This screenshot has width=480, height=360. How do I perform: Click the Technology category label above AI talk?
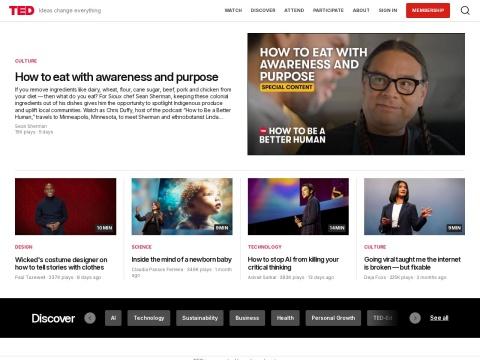(265, 247)
